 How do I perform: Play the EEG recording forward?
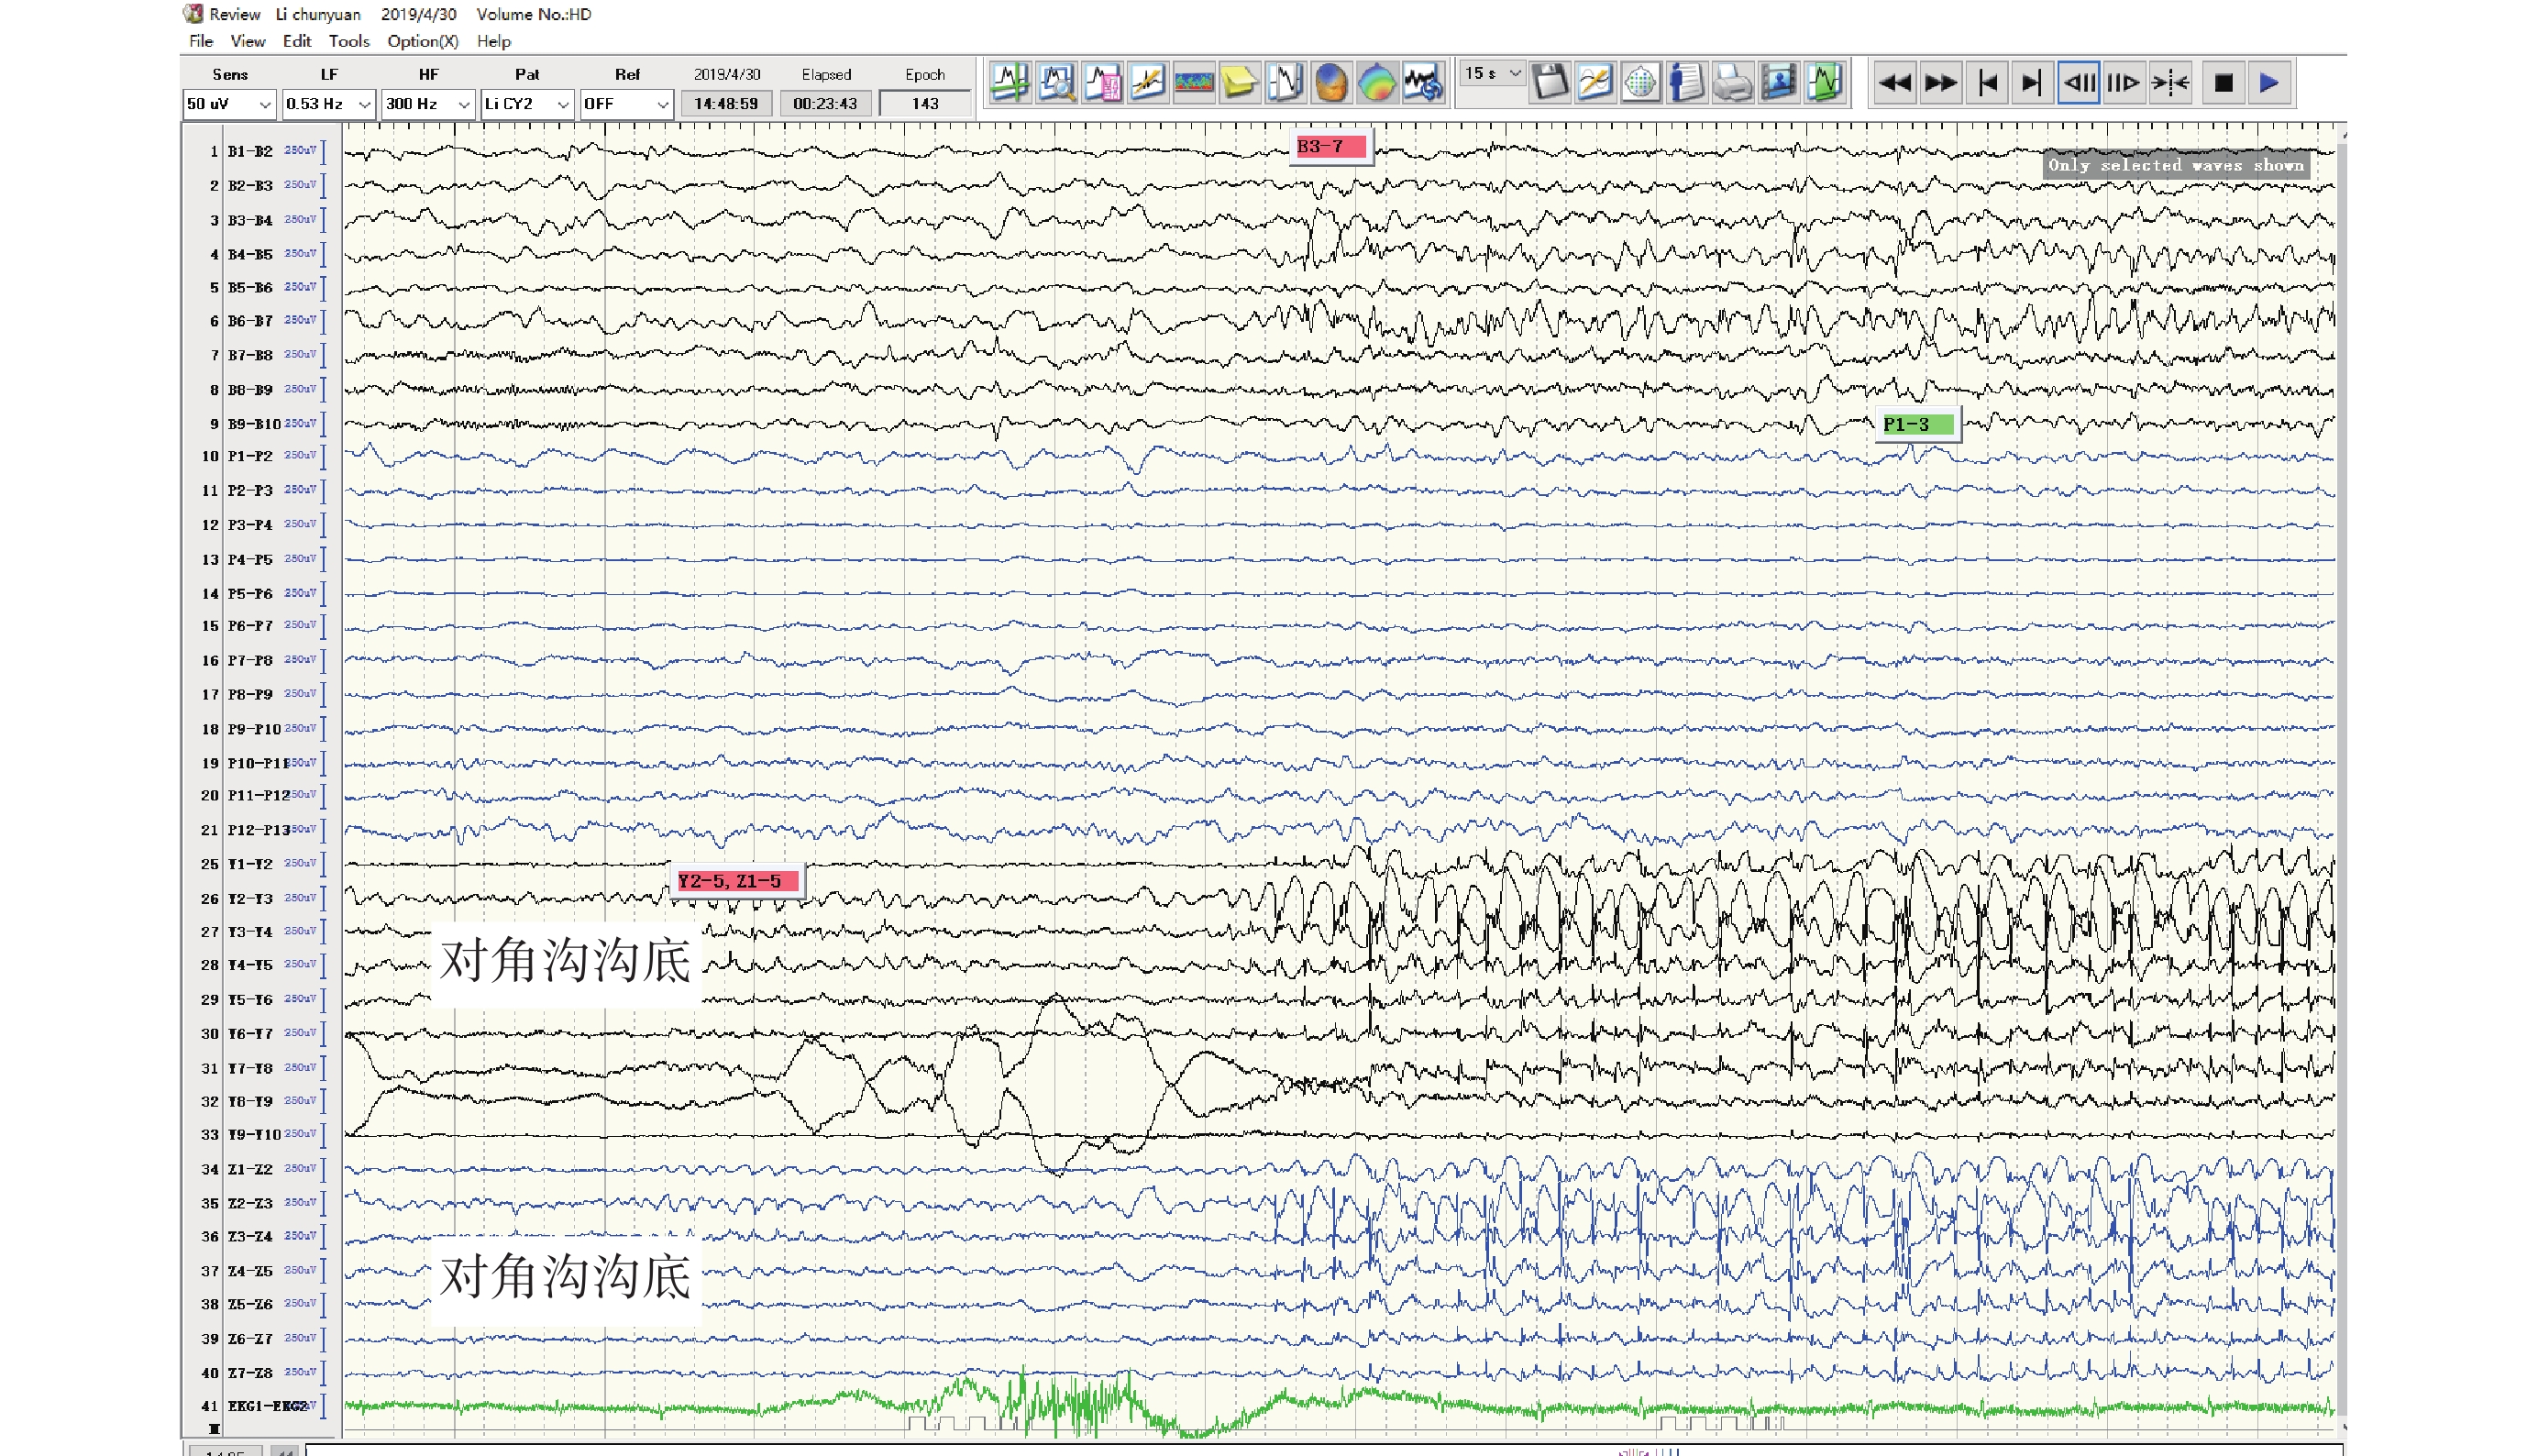tap(2270, 83)
